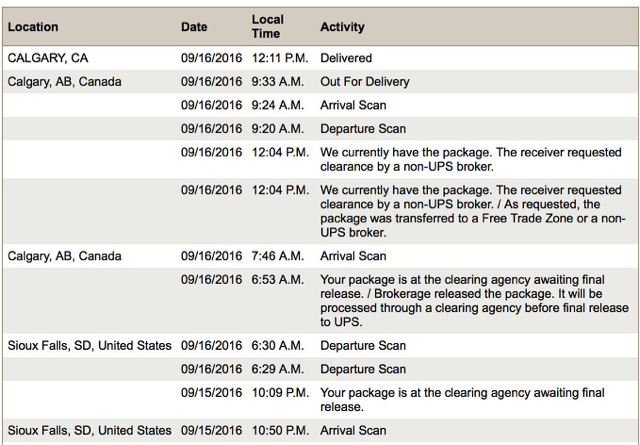
Task: Click the Date column header
Action: 194,27
